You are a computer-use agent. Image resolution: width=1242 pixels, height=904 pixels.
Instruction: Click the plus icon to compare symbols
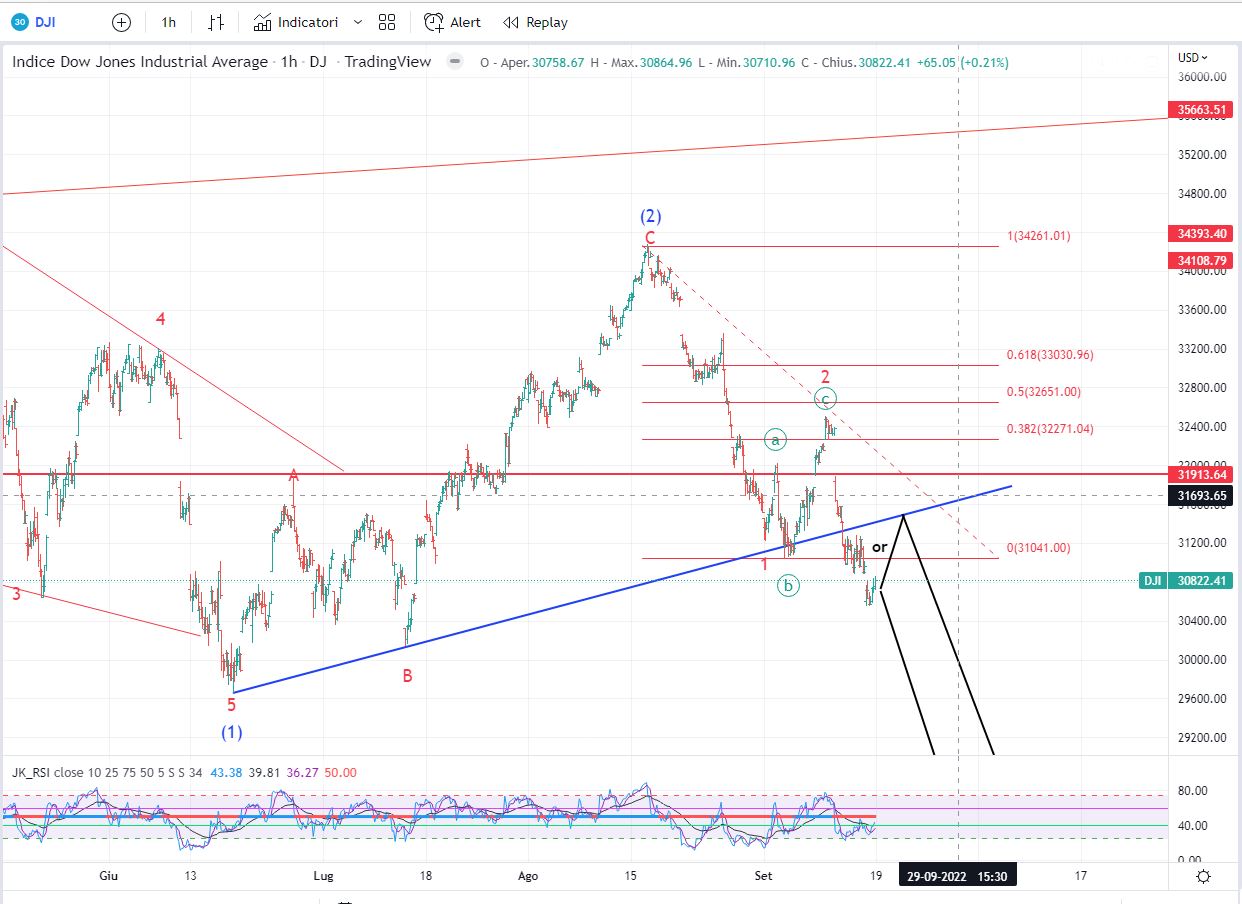coord(121,22)
